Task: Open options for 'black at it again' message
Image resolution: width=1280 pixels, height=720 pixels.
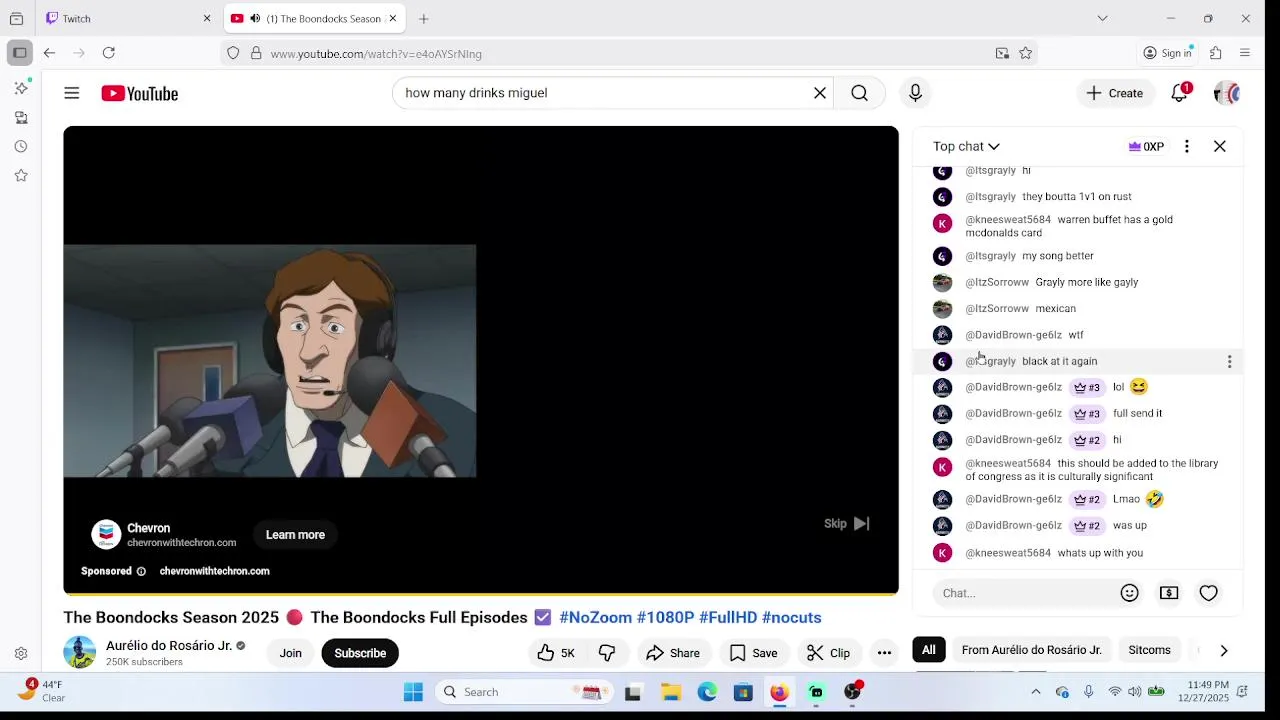Action: pos(1230,361)
